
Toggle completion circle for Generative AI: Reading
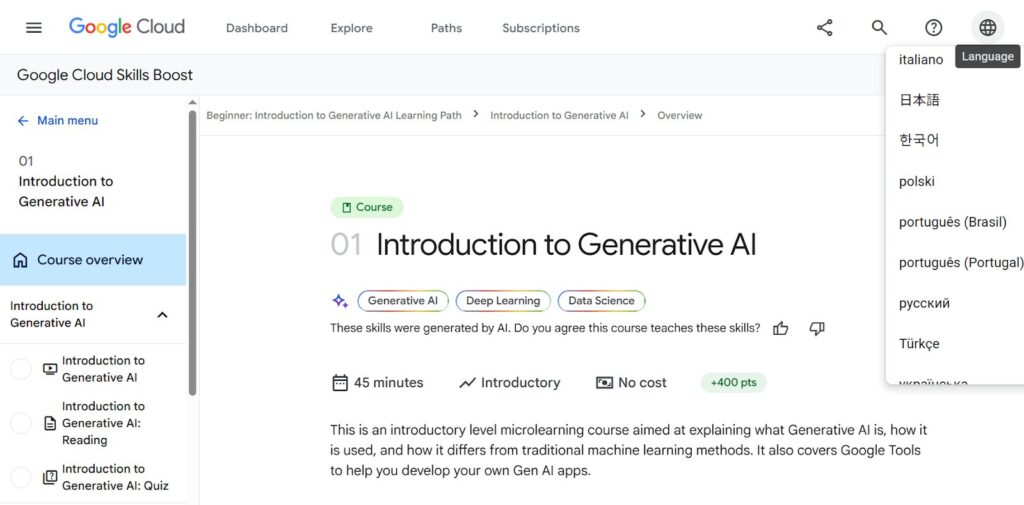21,423
